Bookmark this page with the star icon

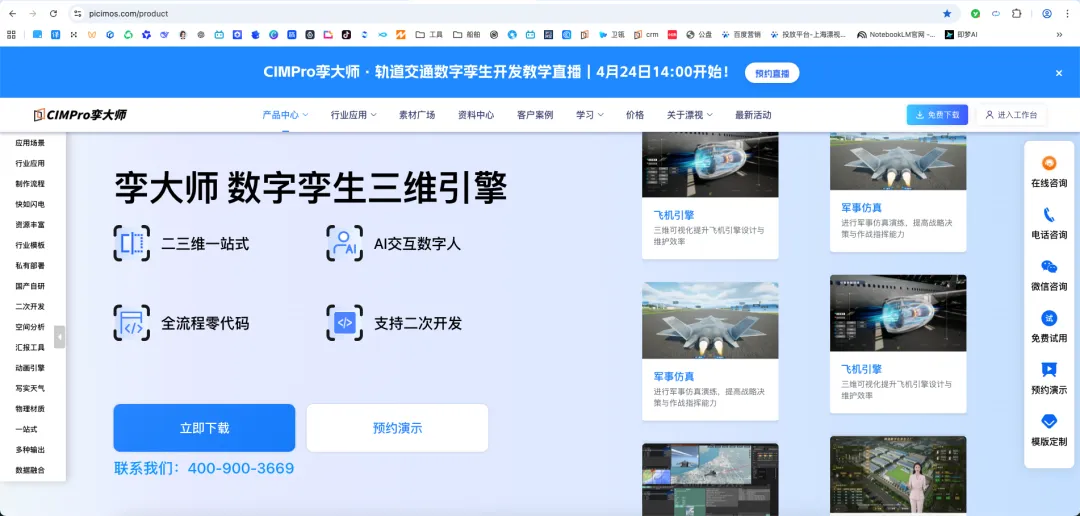click(947, 13)
